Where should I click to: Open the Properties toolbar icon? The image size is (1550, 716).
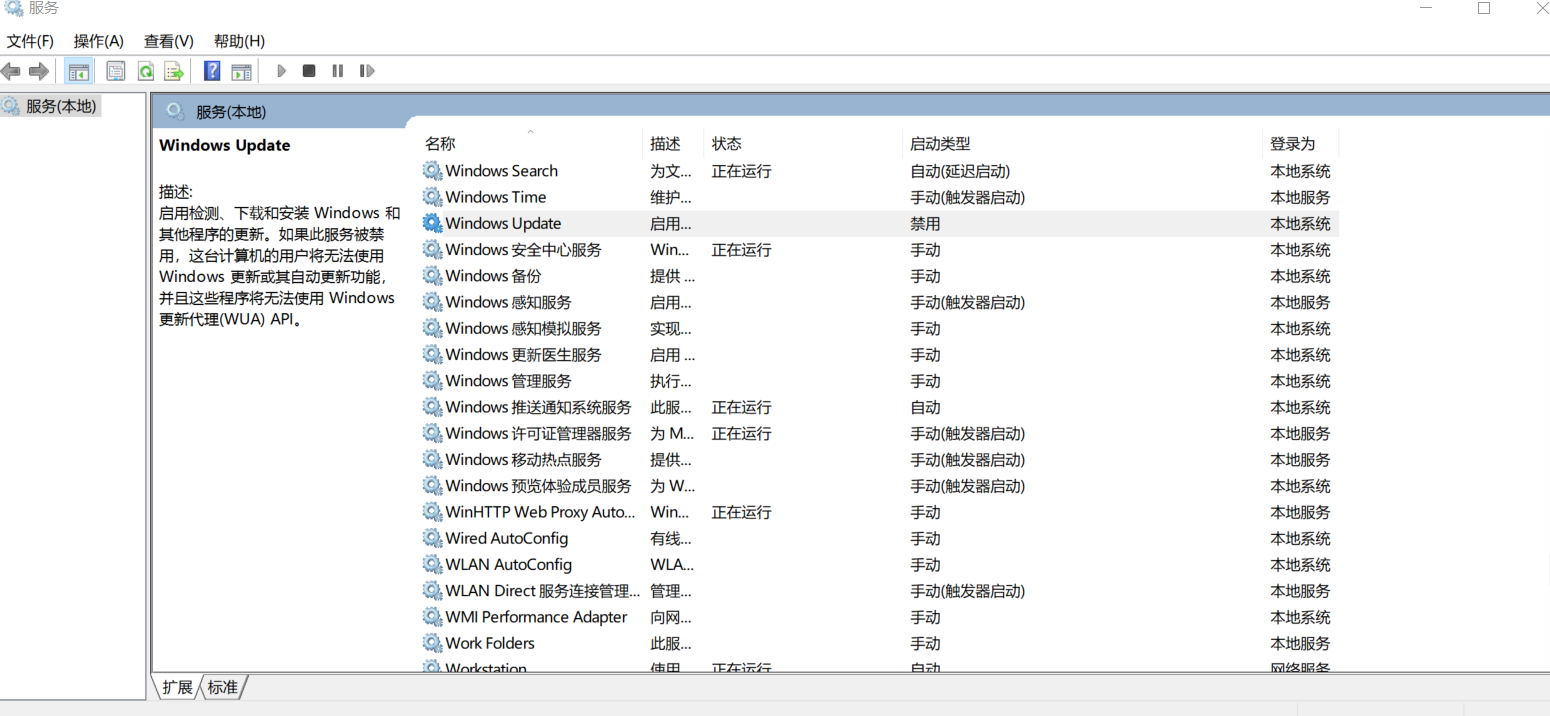pyautogui.click(x=116, y=71)
